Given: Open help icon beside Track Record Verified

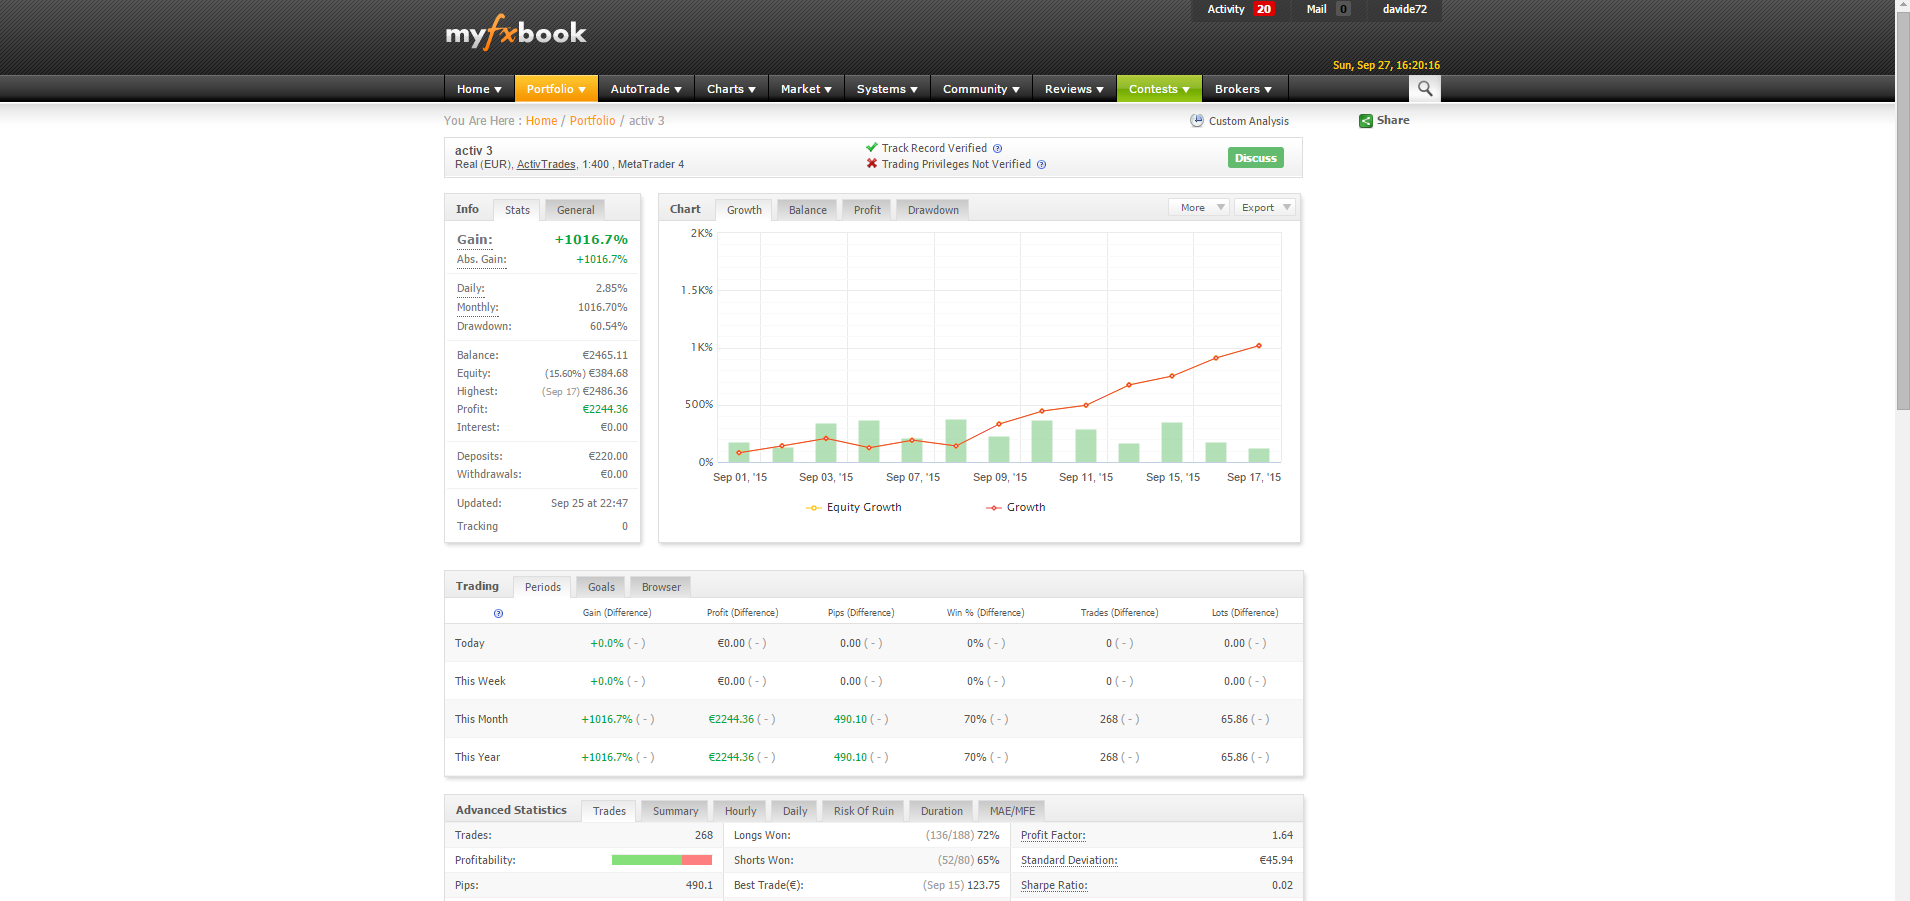Looking at the screenshot, I should (997, 149).
